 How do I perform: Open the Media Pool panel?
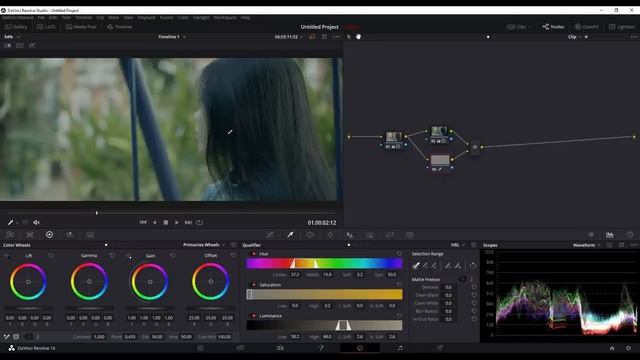81,27
